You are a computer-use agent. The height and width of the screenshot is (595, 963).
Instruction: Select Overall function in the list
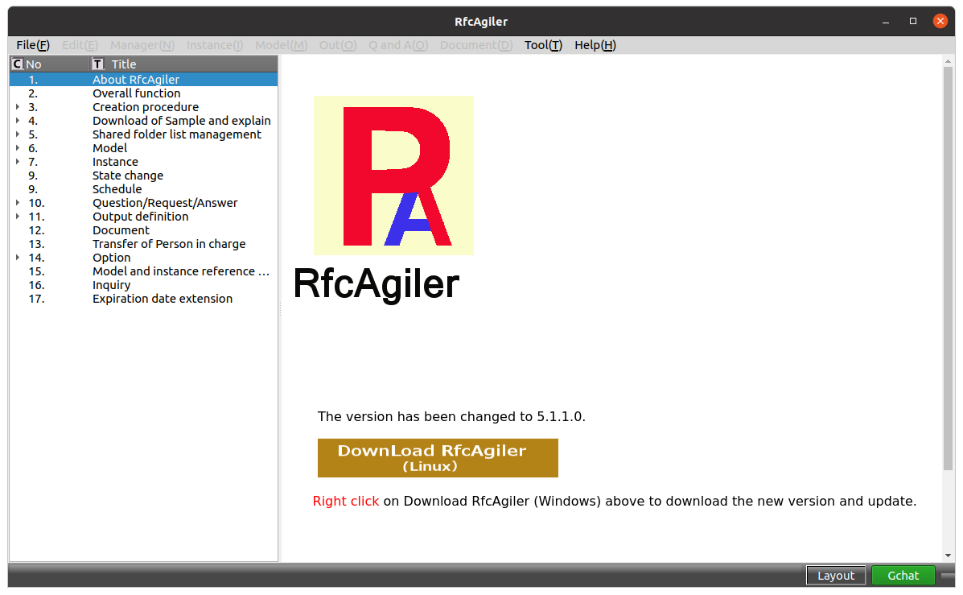coord(136,93)
